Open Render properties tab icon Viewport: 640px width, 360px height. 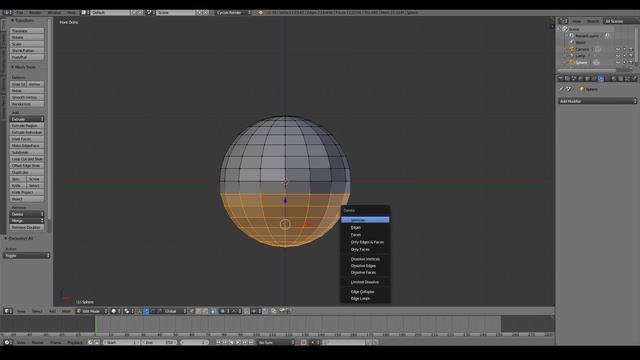561,78
